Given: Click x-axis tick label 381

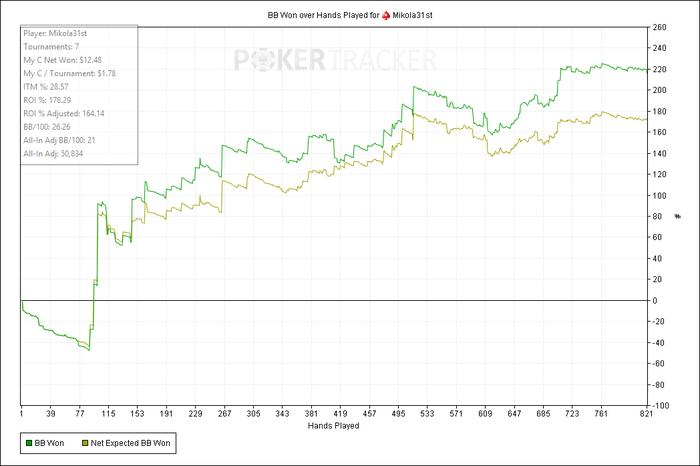Looking at the screenshot, I should [311, 414].
